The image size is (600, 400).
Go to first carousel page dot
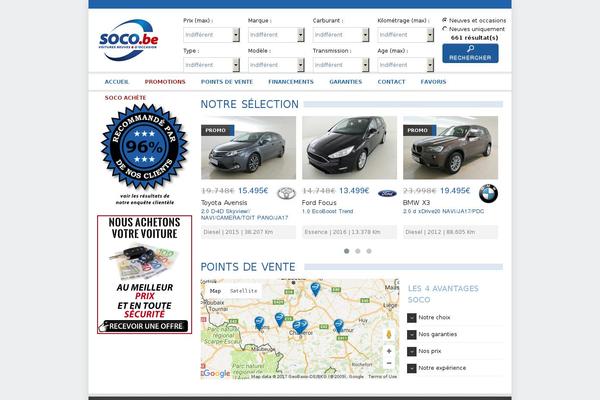[347, 251]
